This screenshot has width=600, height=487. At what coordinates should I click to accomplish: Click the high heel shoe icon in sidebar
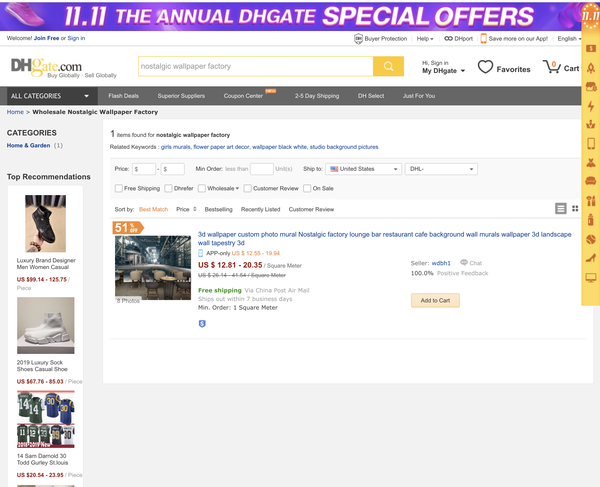pyautogui.click(x=591, y=258)
